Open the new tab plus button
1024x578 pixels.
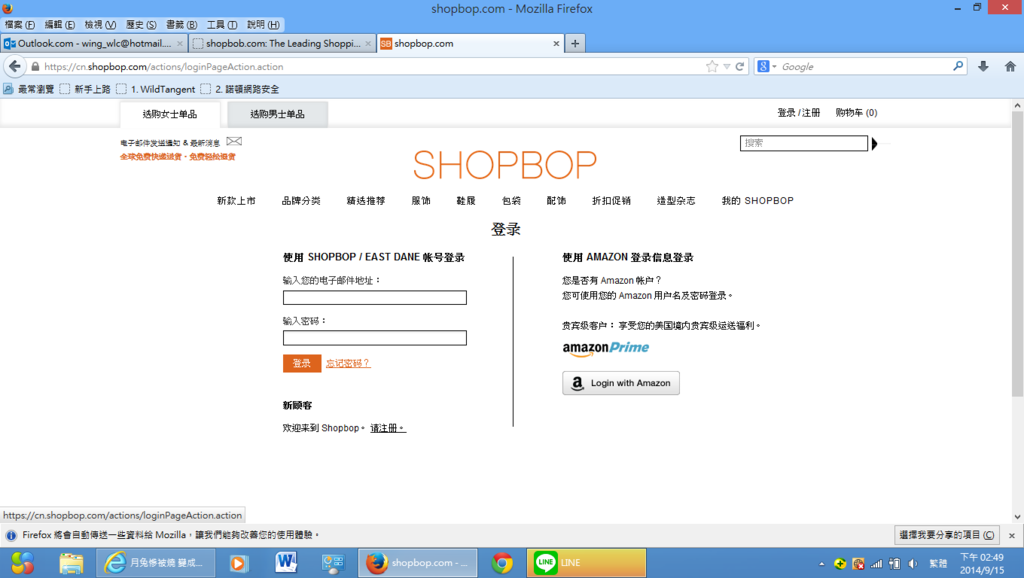[575, 43]
